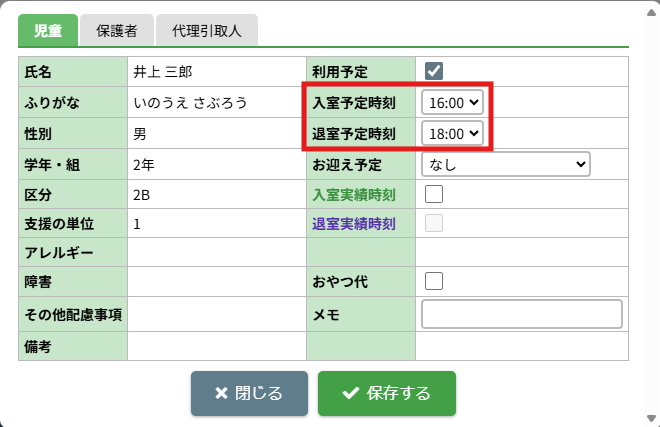Click the 区分 value 2B
Screen dimensions: 660x427
[142, 194]
